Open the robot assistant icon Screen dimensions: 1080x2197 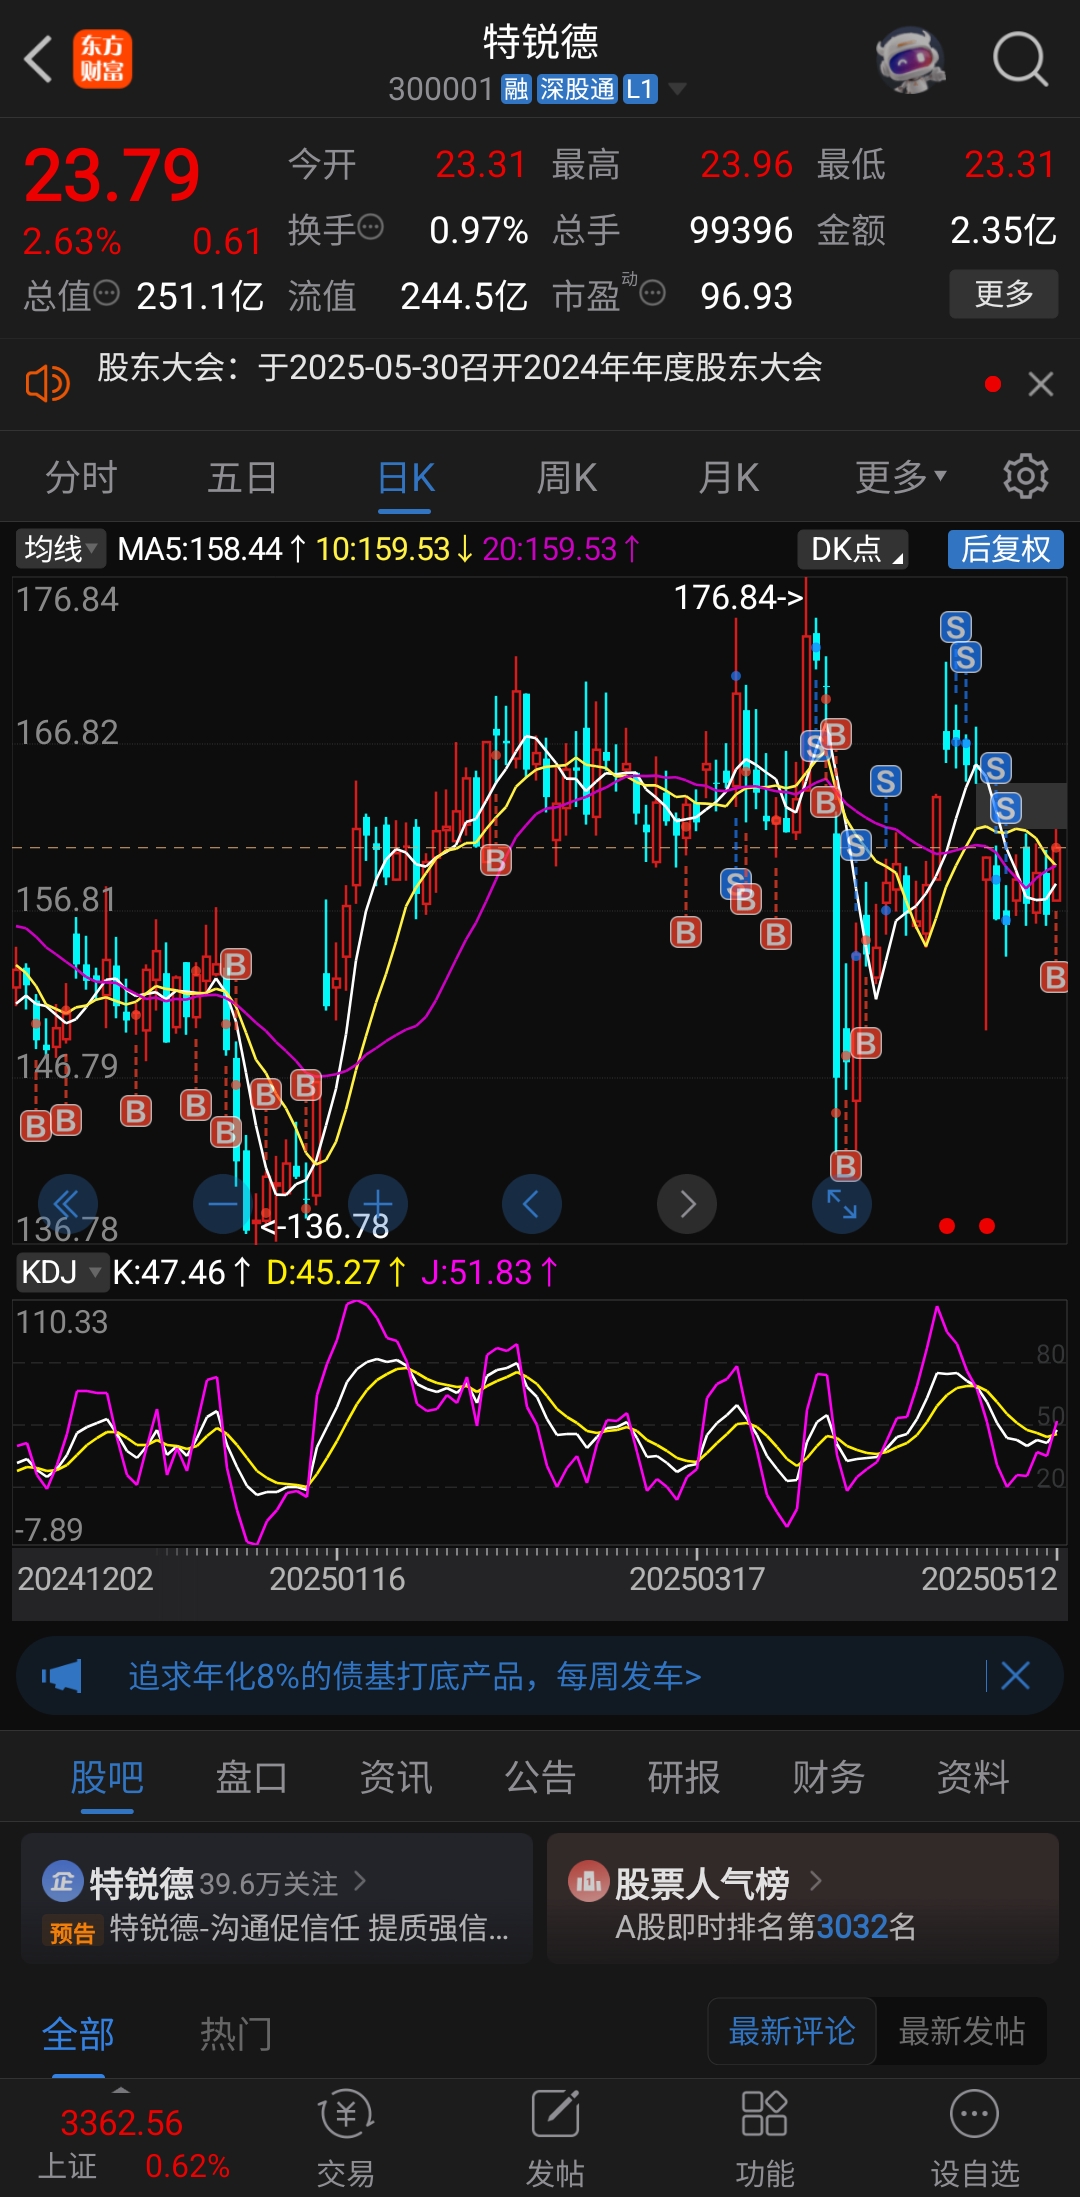[910, 59]
